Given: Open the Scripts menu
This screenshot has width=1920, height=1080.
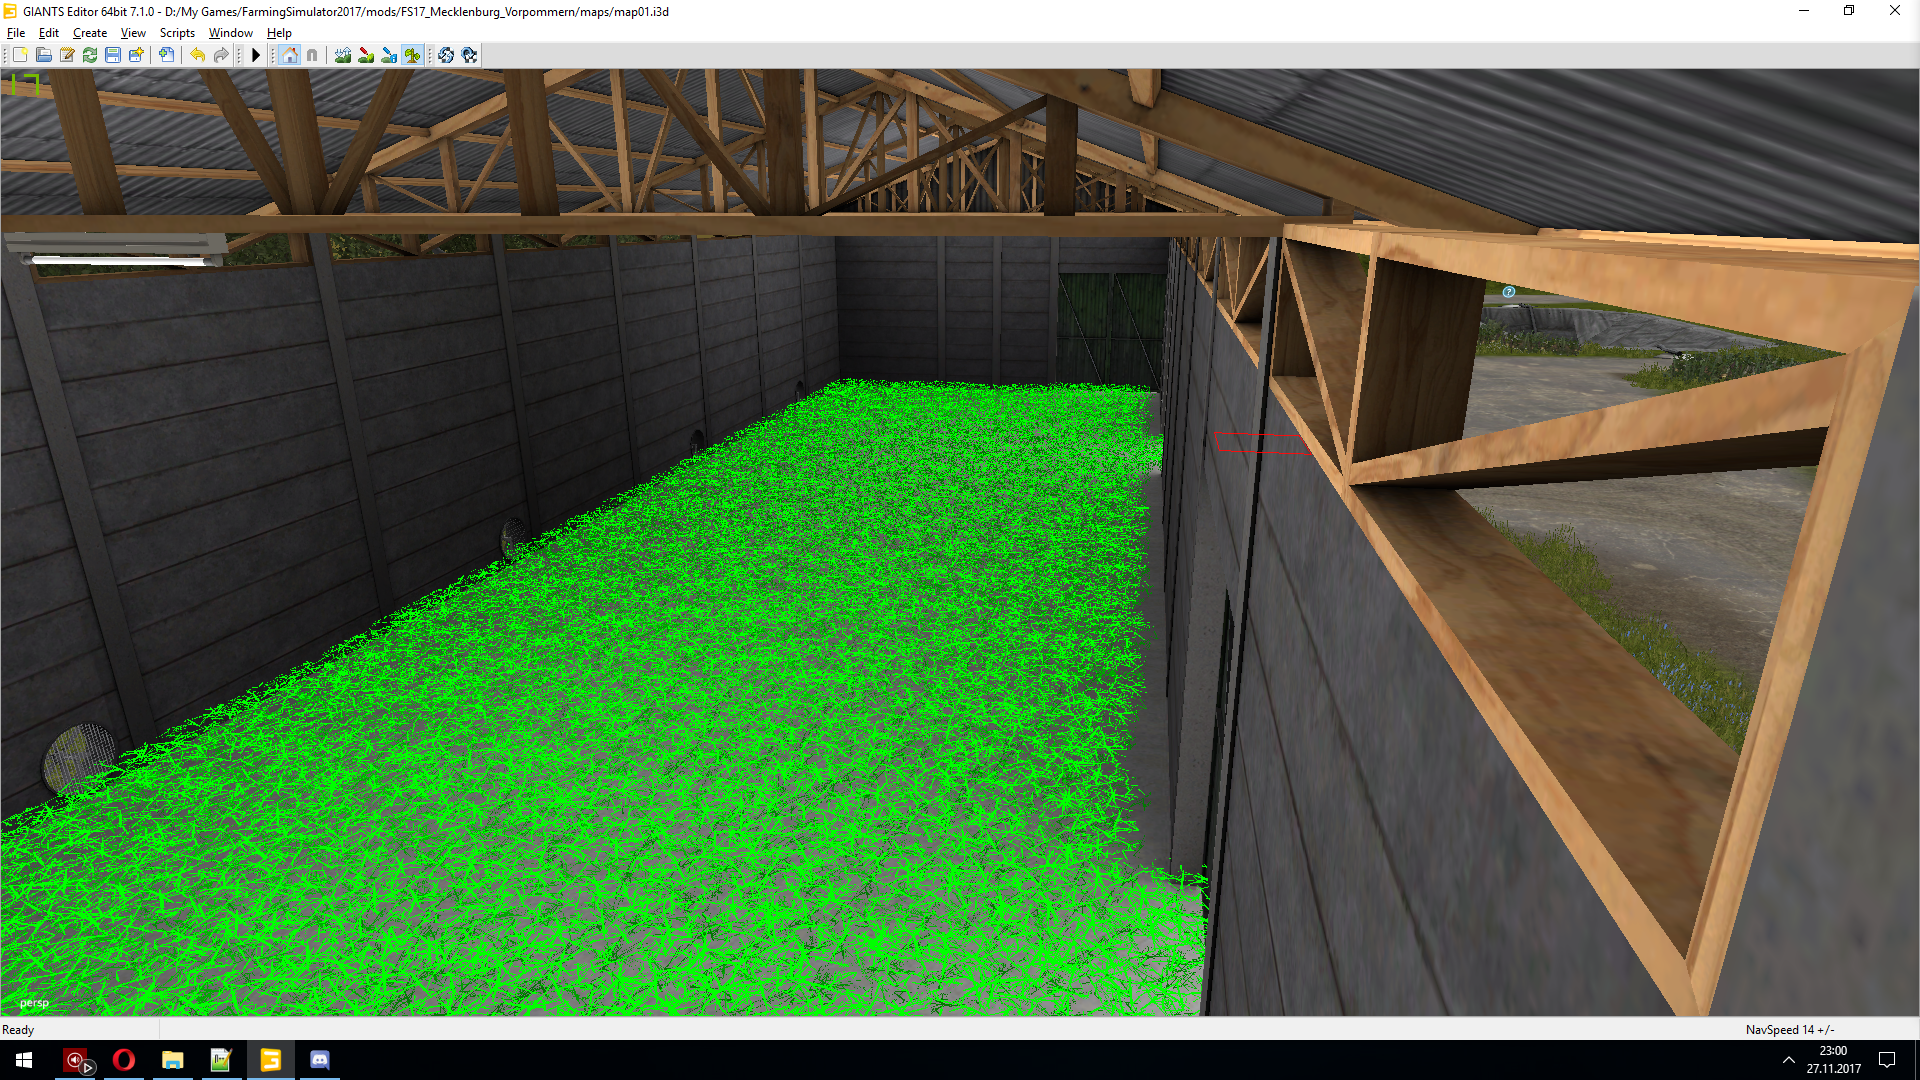Looking at the screenshot, I should tap(177, 33).
